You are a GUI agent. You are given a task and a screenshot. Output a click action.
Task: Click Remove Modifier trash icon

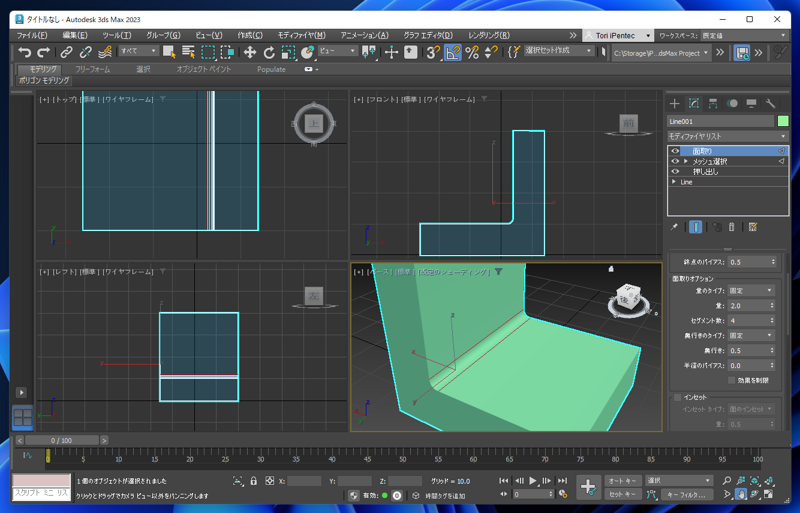click(x=732, y=227)
